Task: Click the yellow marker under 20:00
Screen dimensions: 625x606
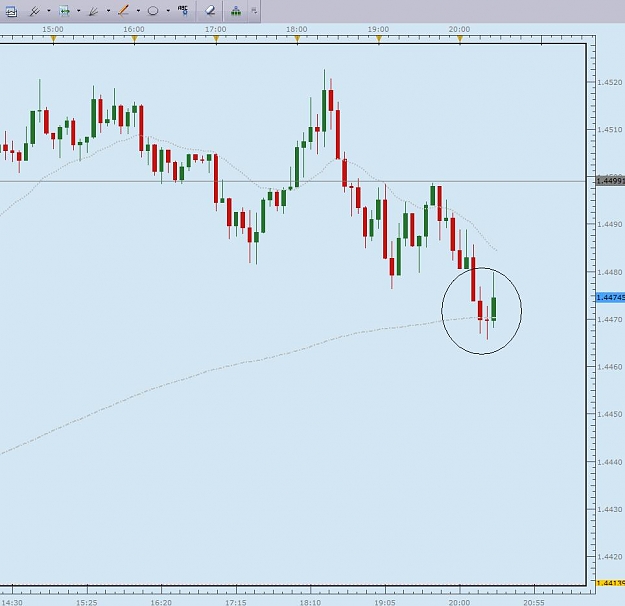Action: (x=460, y=39)
